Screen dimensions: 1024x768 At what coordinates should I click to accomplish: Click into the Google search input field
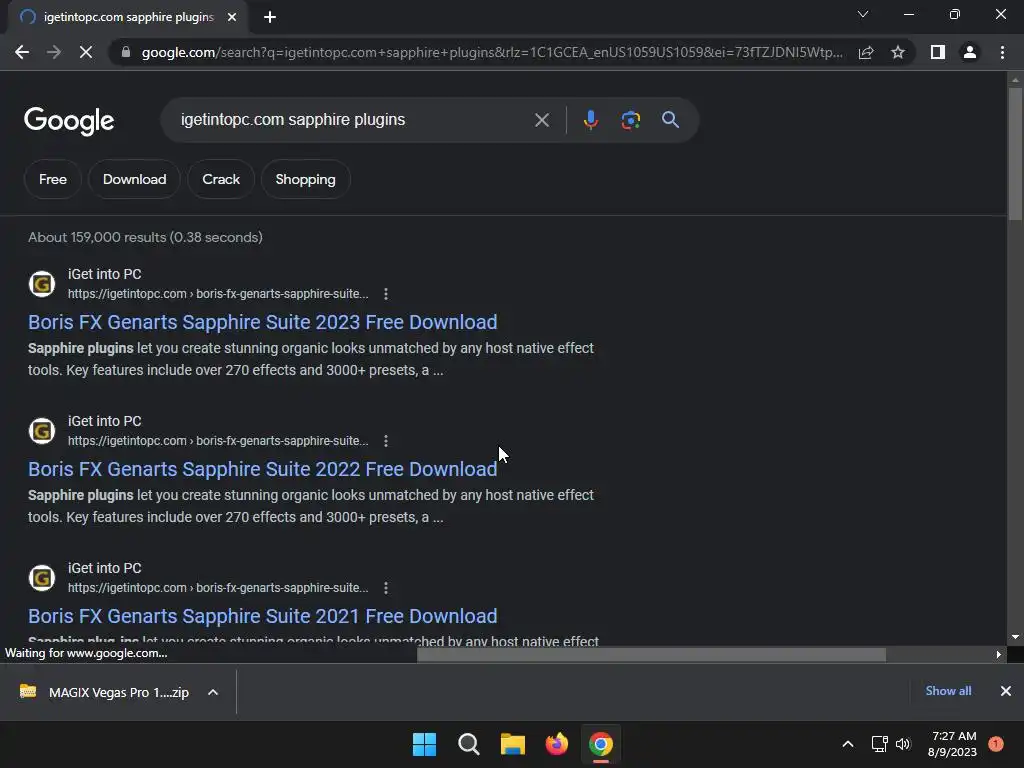353,120
